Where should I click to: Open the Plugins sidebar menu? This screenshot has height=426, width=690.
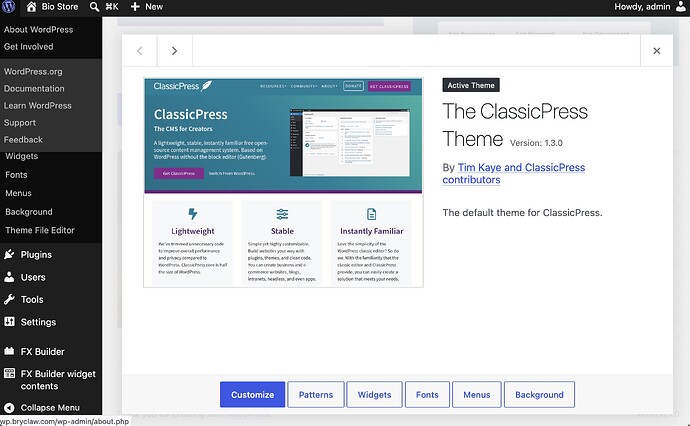coord(36,254)
